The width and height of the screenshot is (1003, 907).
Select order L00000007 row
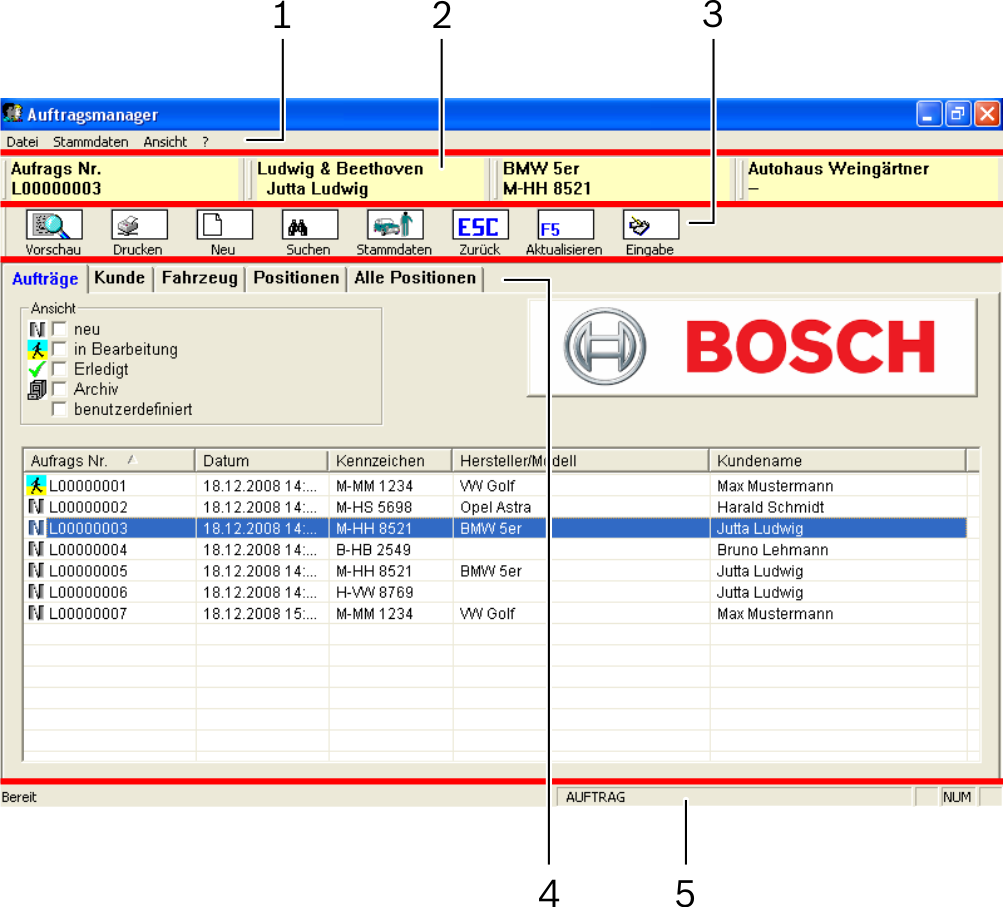(496, 613)
